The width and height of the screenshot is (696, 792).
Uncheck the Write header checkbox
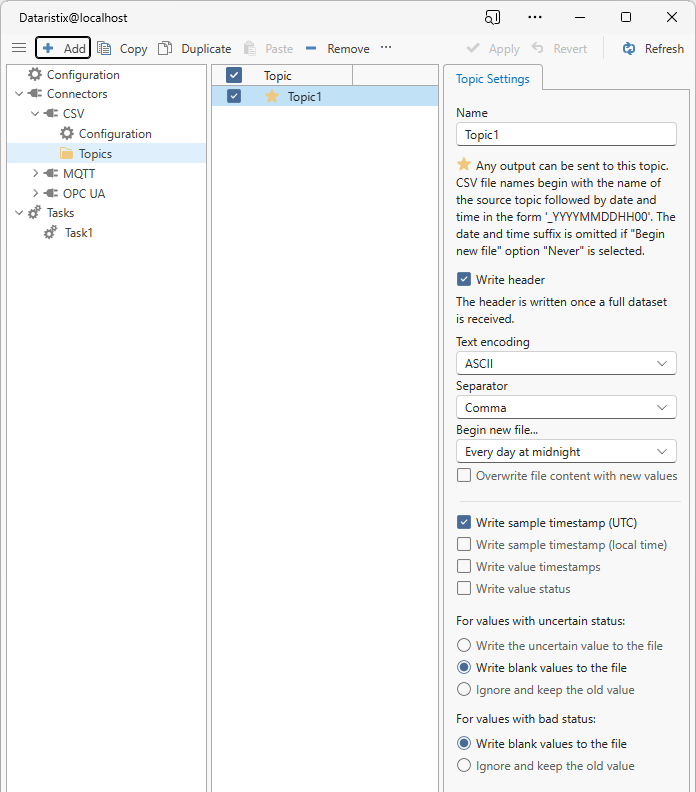464,280
